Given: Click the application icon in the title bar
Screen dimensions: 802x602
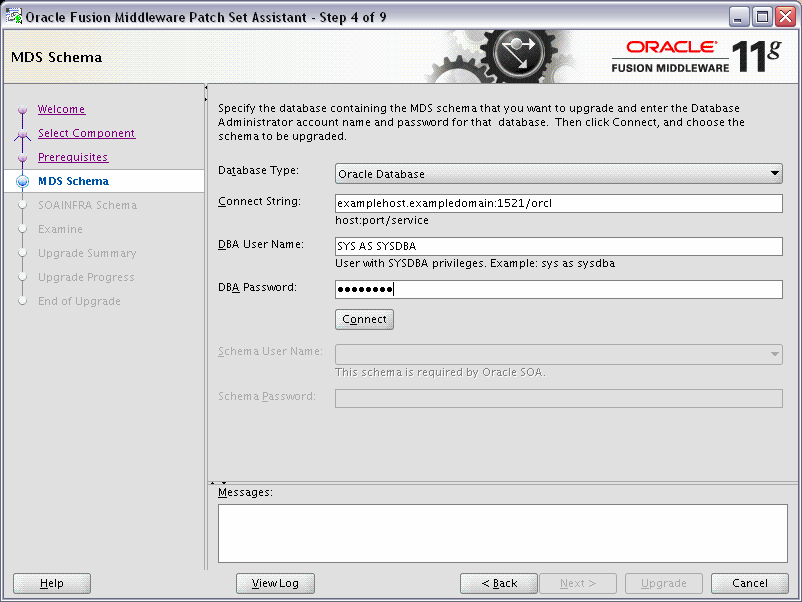Looking at the screenshot, I should 14,15.
